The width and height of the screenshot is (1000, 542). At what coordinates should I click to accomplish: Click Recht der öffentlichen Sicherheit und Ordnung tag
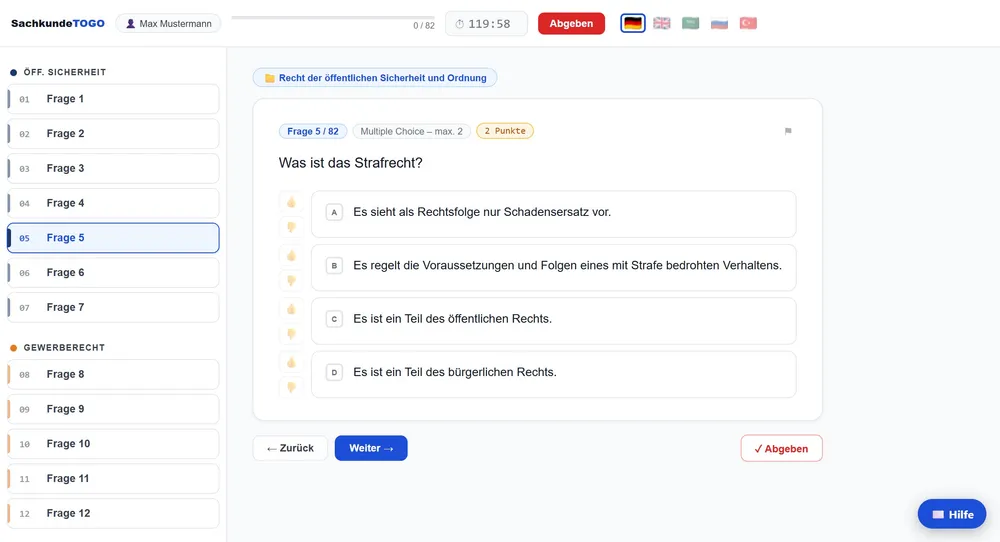click(375, 78)
